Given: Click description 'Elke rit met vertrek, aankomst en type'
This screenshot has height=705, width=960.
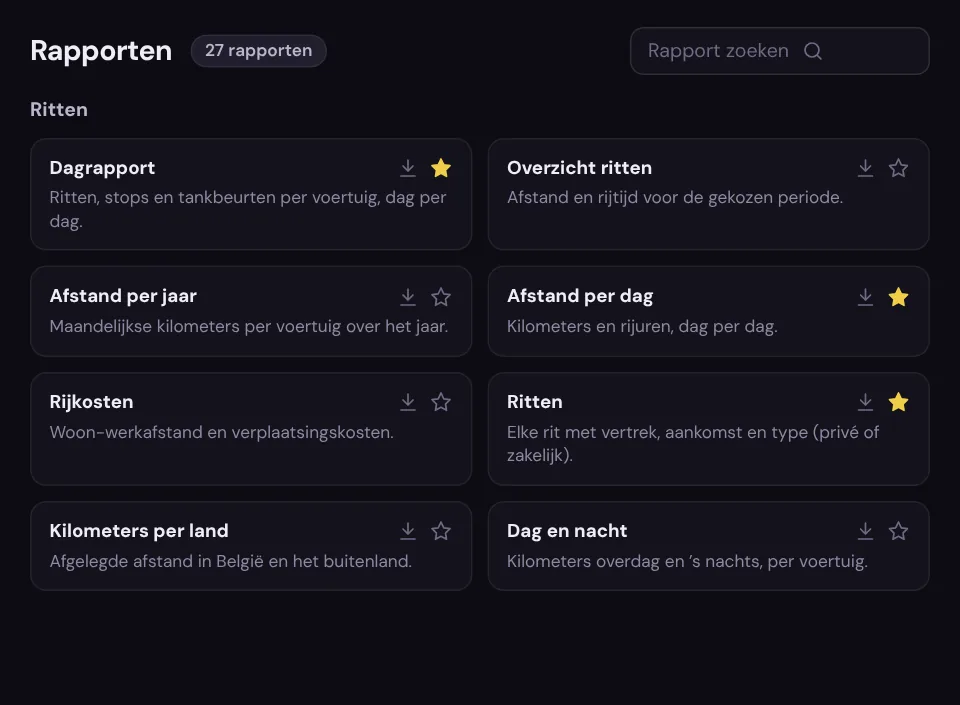Looking at the screenshot, I should pyautogui.click(x=693, y=444).
